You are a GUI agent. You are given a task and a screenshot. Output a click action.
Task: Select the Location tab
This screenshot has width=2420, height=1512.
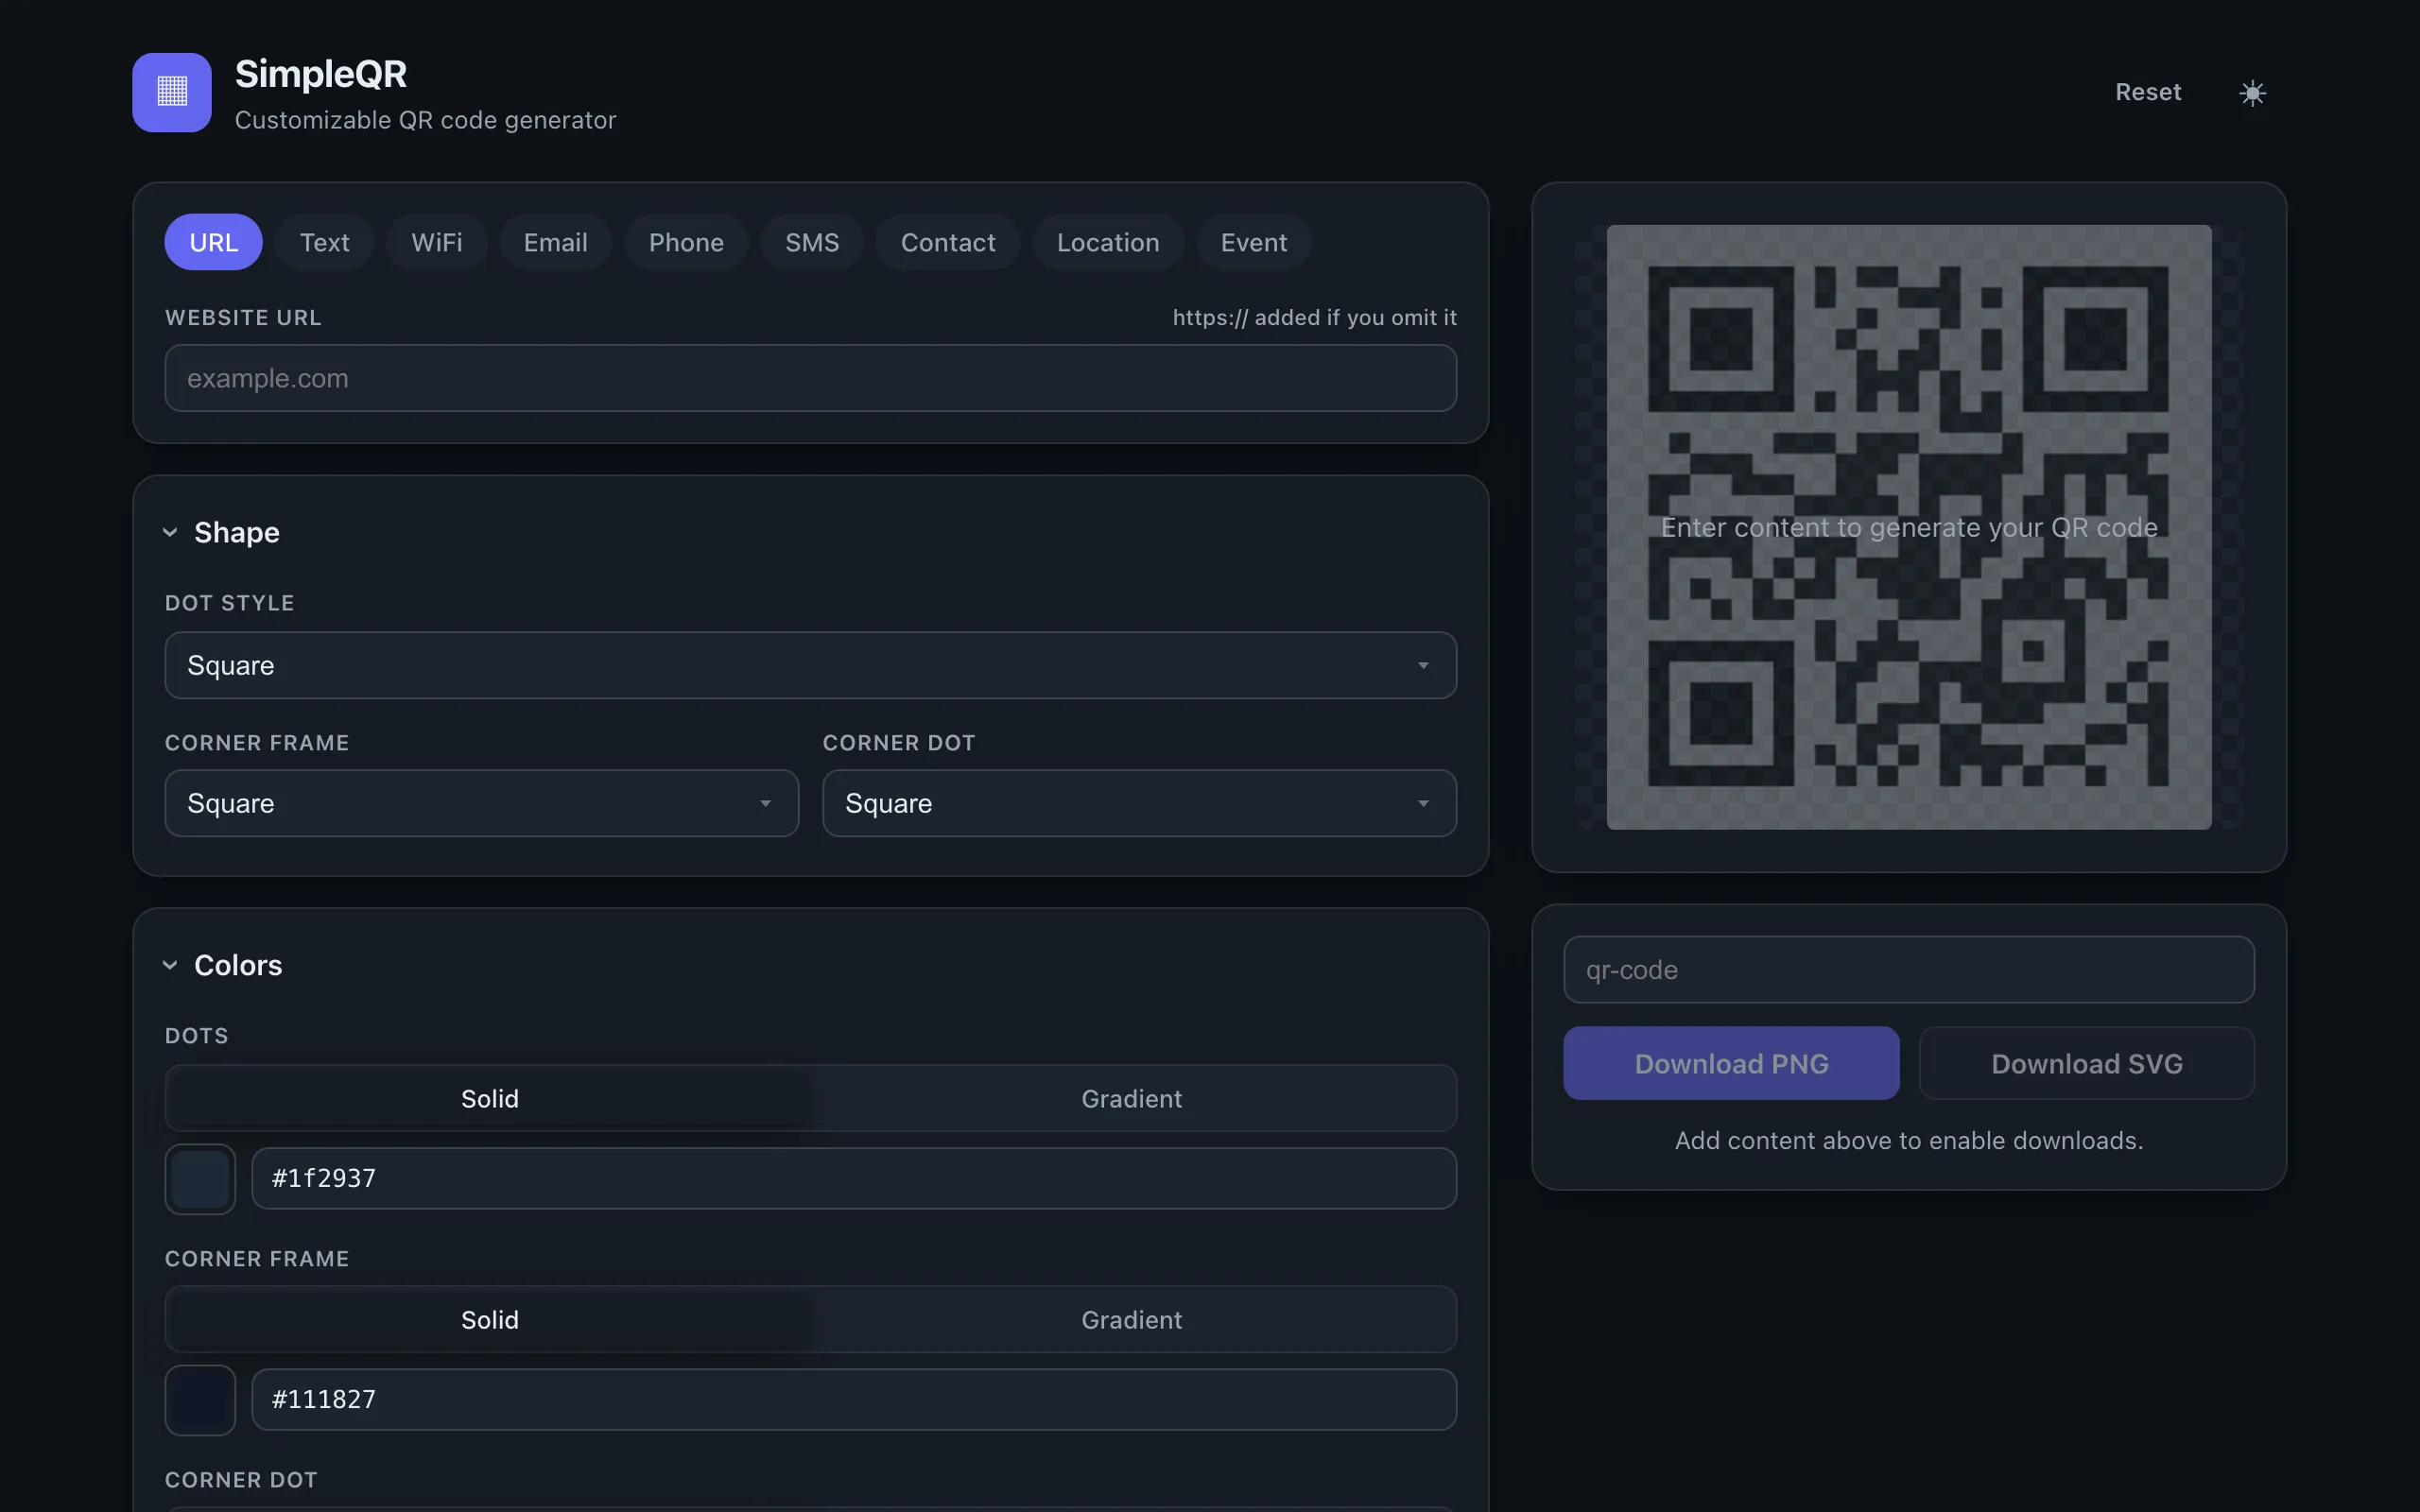pyautogui.click(x=1108, y=242)
